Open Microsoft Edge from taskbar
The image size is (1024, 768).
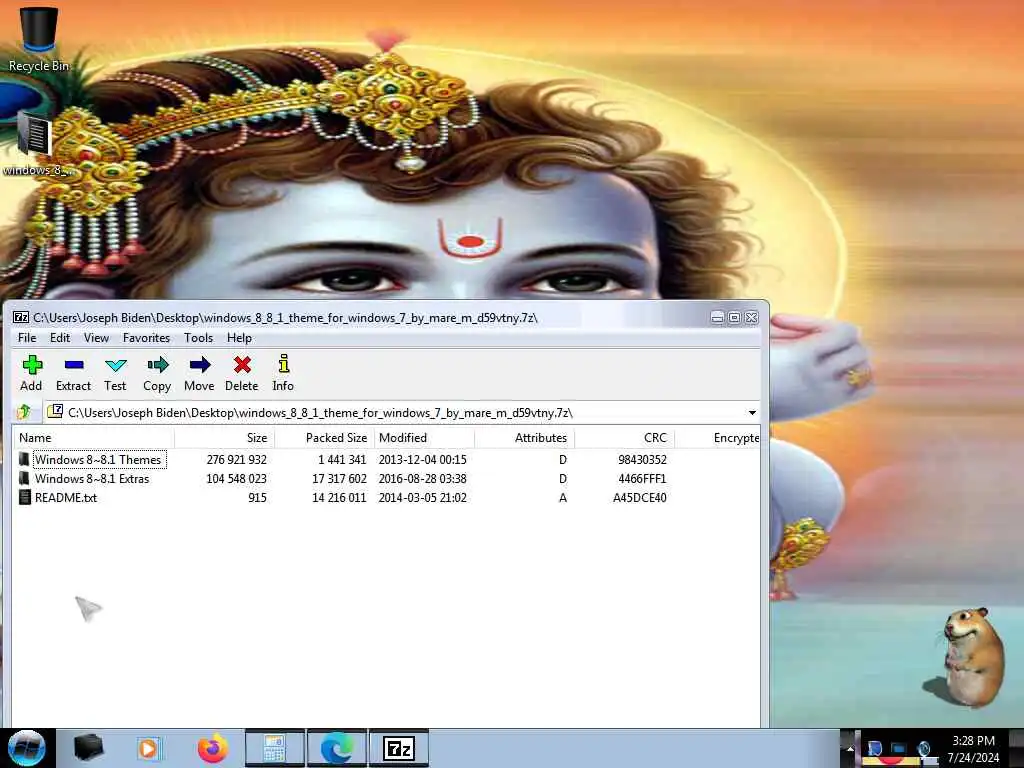[336, 748]
